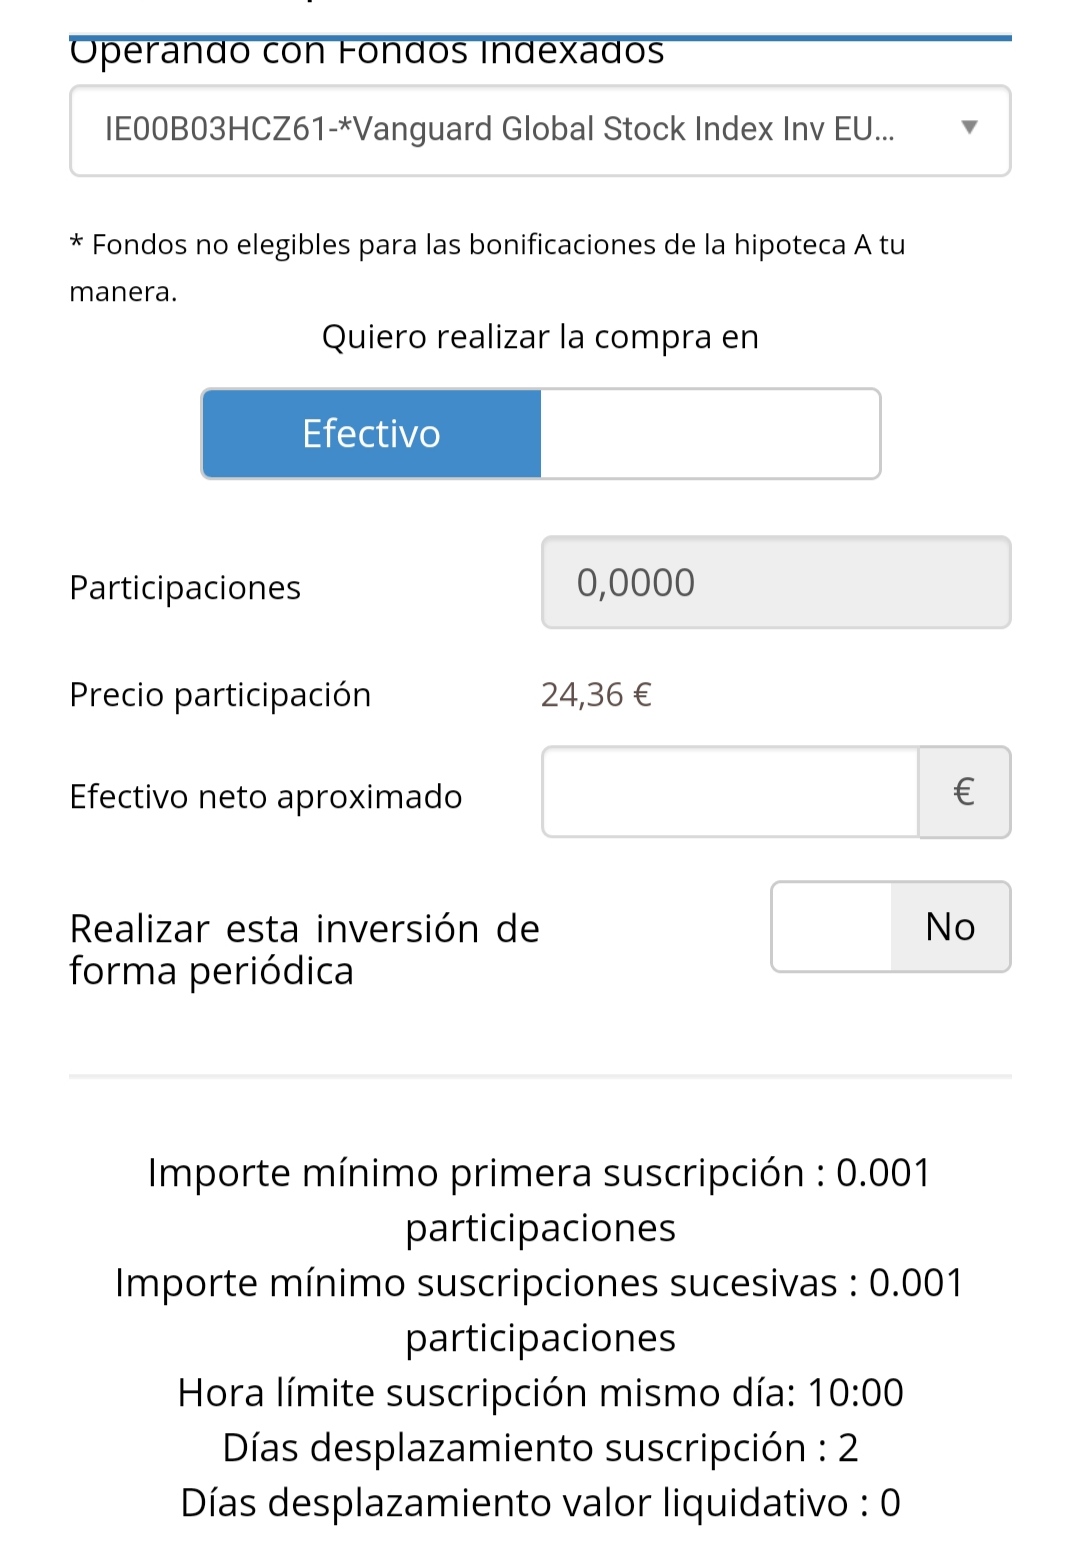Image resolution: width=1080 pixels, height=1552 pixels.
Task: Click the 24,36 € price value
Action: (x=596, y=694)
